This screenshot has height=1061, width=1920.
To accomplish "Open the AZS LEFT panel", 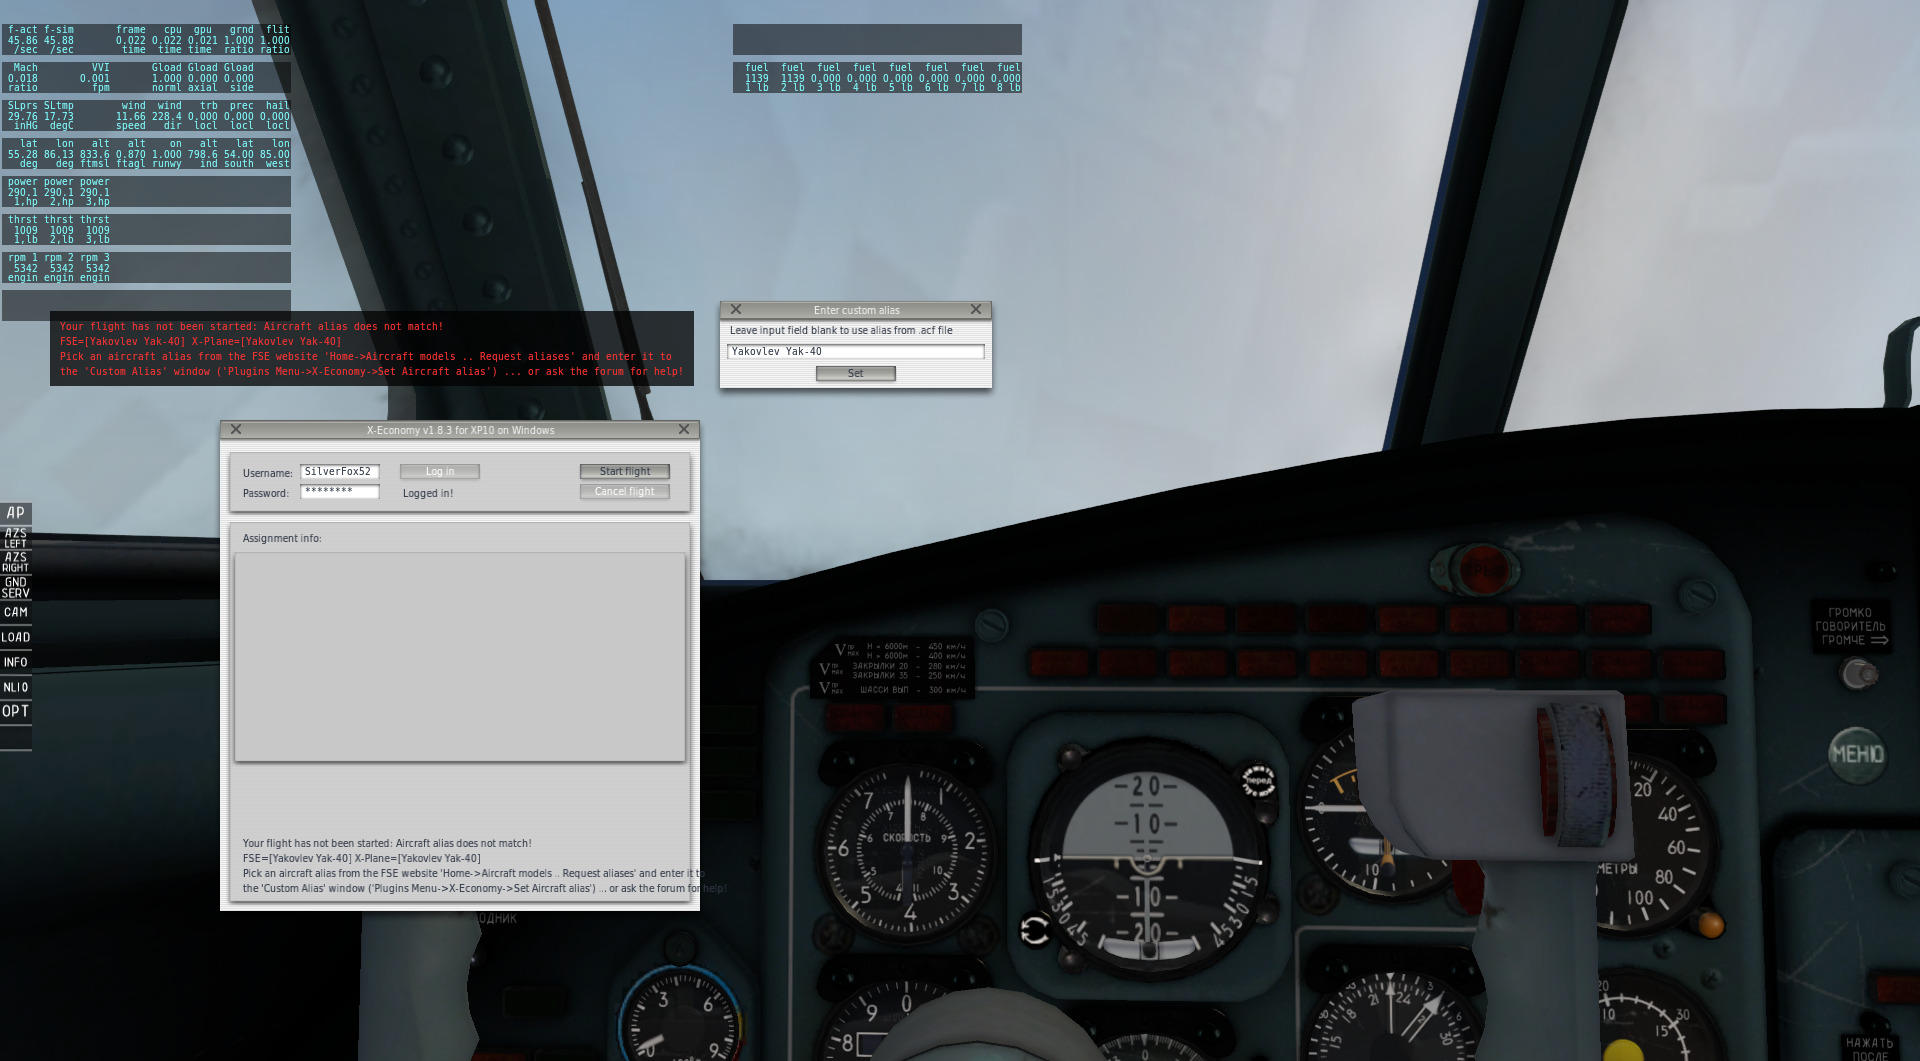I will pos(15,538).
